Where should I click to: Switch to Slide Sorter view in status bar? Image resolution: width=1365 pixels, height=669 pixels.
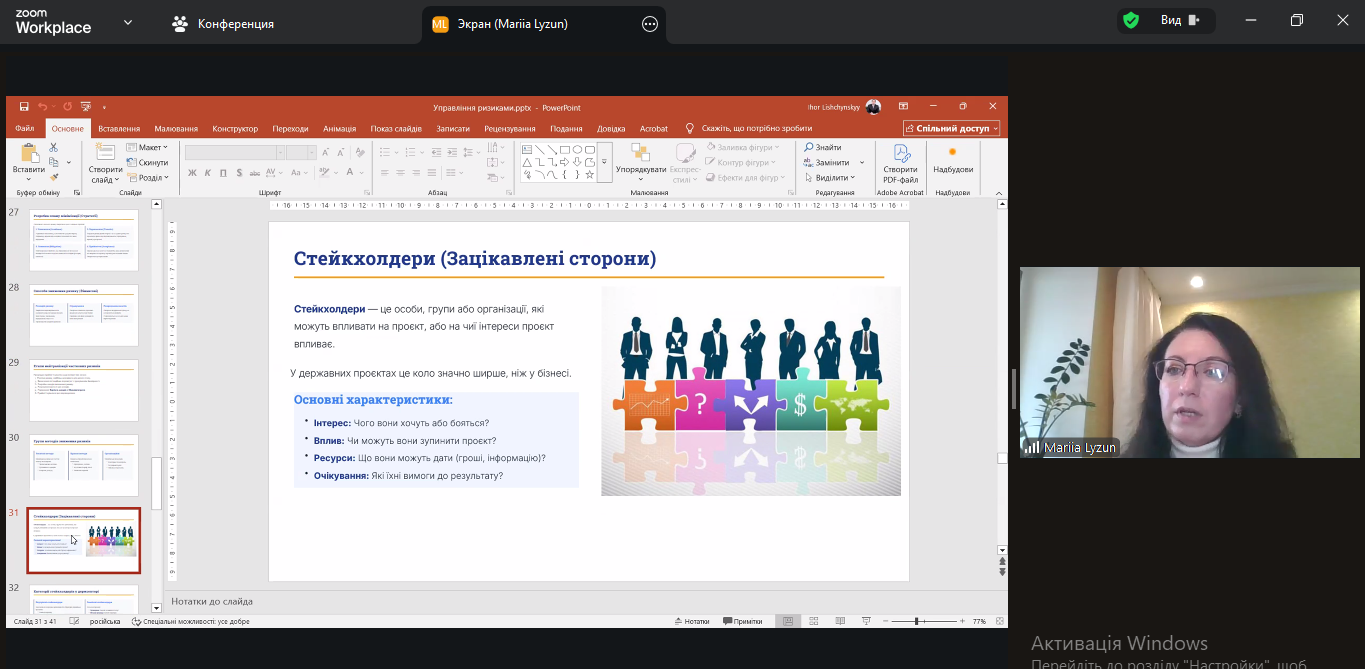pyautogui.click(x=813, y=621)
